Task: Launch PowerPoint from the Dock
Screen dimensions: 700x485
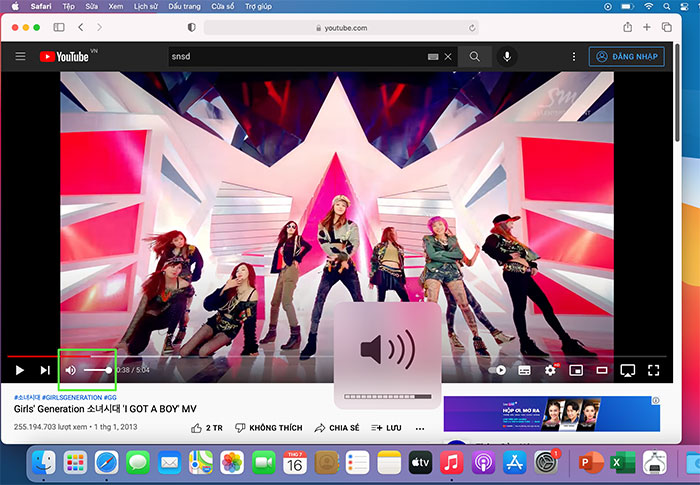Action: coord(591,462)
